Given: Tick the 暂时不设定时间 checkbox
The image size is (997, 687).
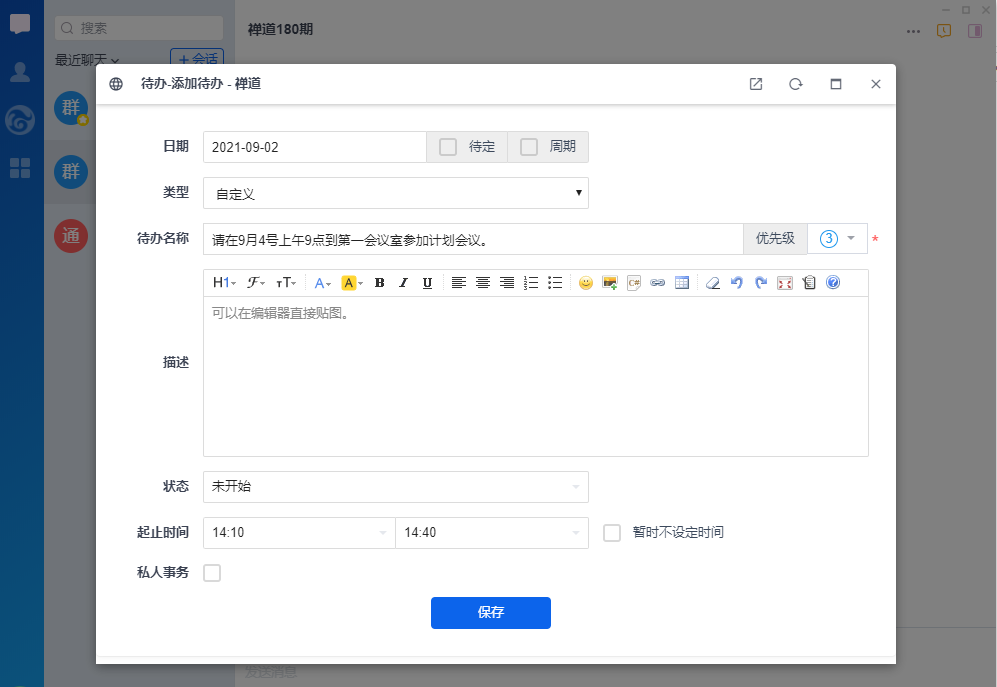Looking at the screenshot, I should pos(612,533).
